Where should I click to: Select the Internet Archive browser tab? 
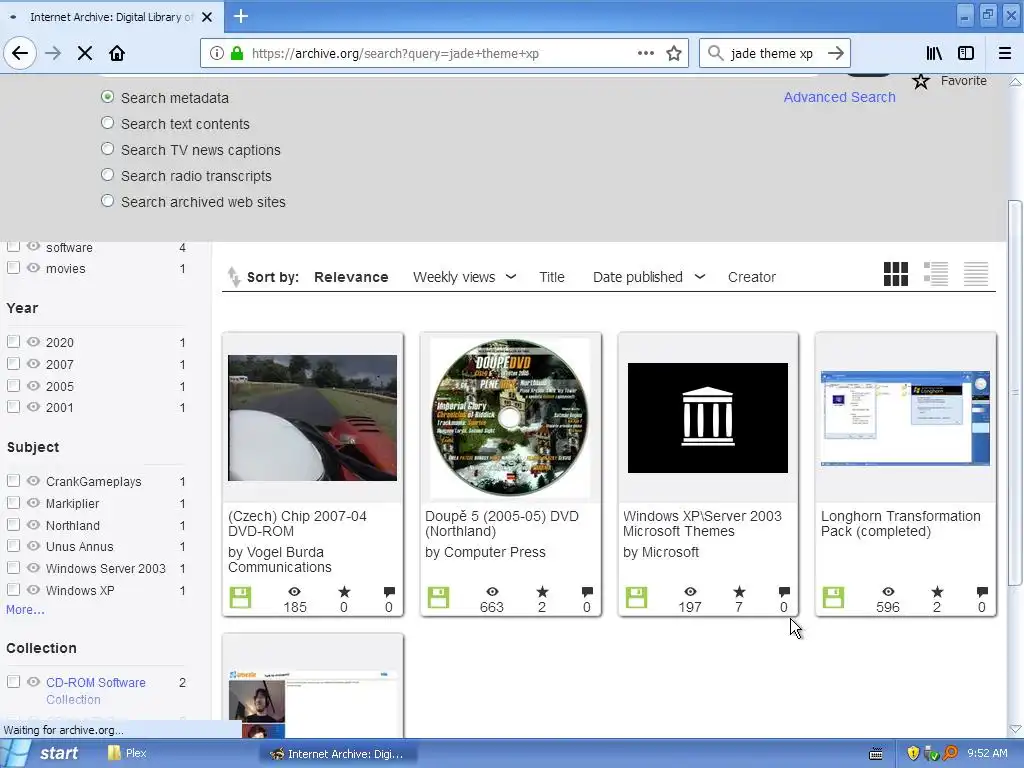(x=111, y=17)
